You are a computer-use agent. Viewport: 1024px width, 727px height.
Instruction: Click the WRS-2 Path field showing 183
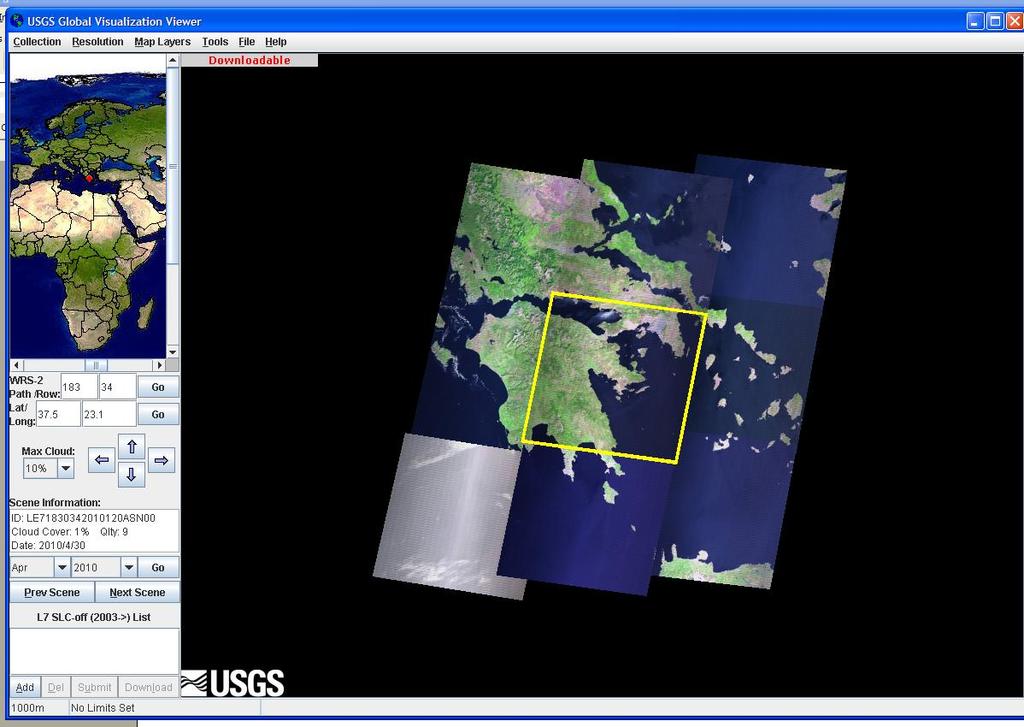tap(79, 387)
